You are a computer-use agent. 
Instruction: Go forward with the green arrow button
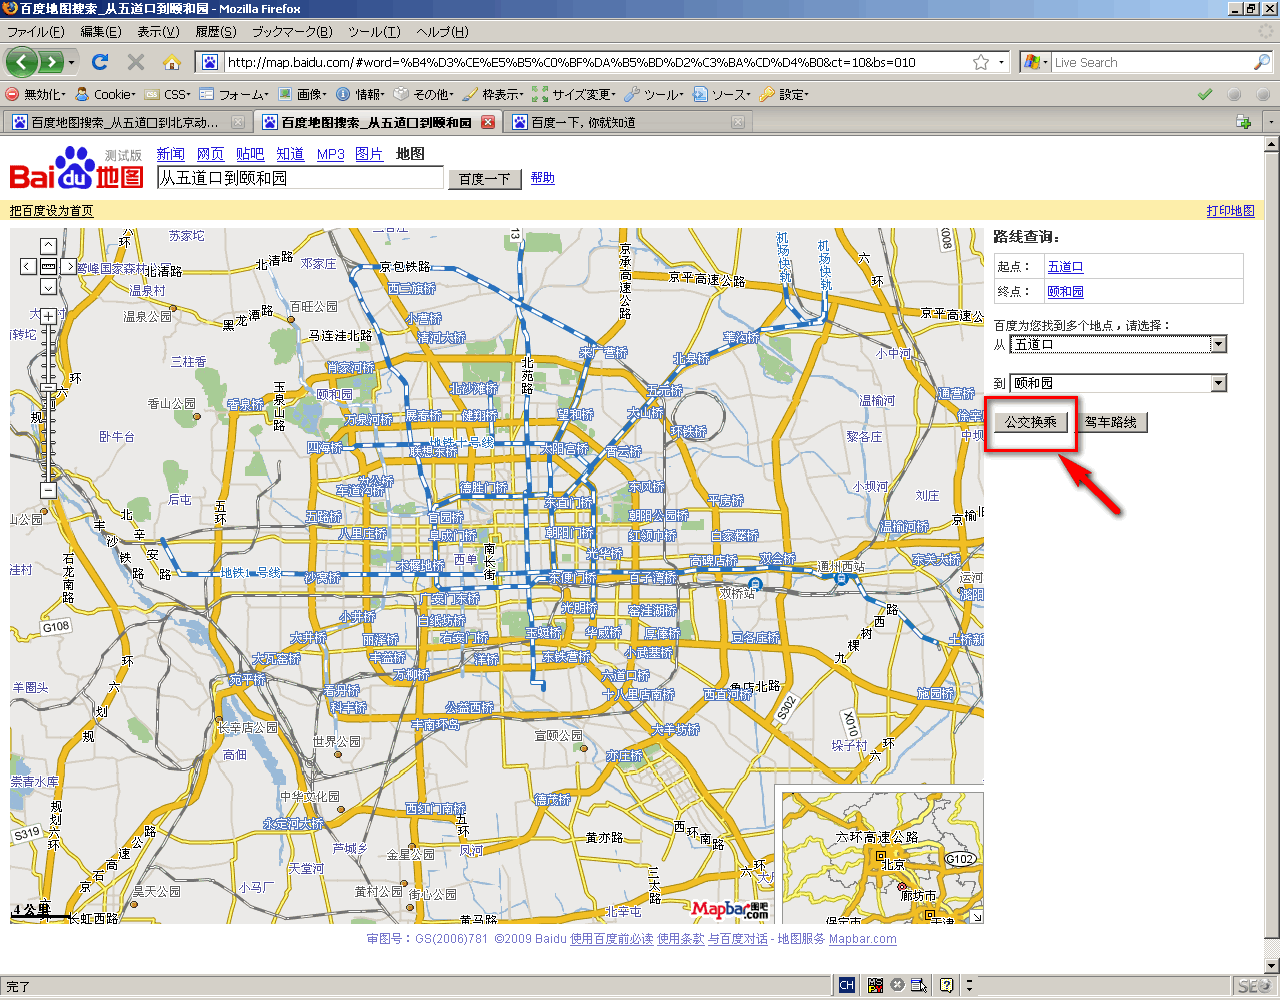(x=51, y=62)
